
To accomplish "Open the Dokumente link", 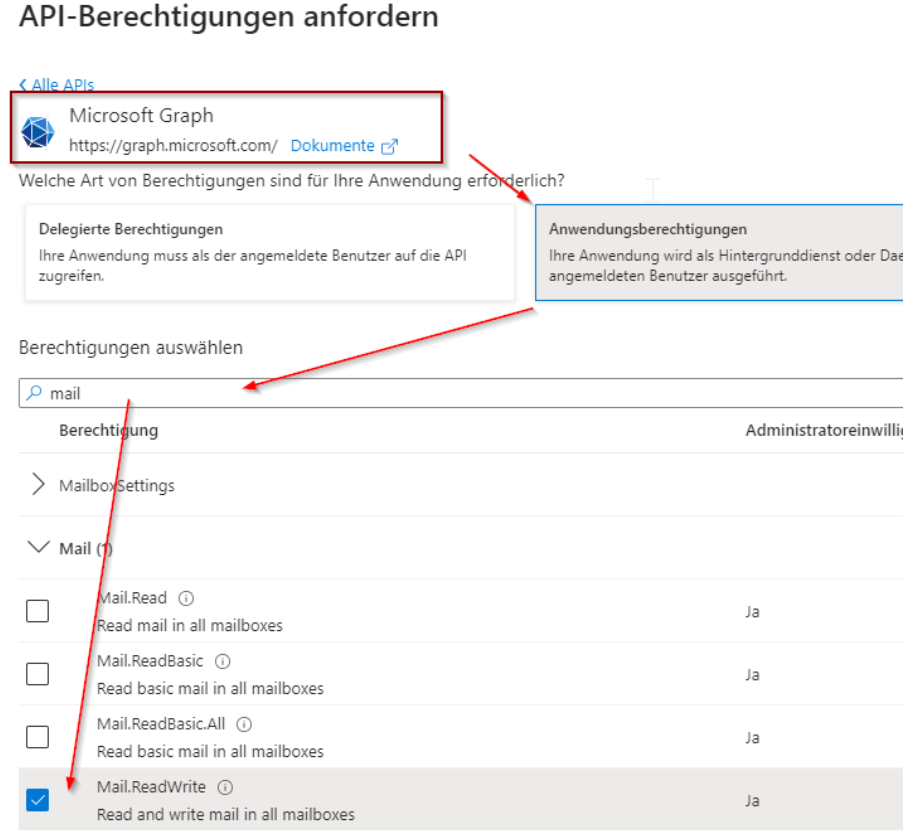I will (332, 146).
